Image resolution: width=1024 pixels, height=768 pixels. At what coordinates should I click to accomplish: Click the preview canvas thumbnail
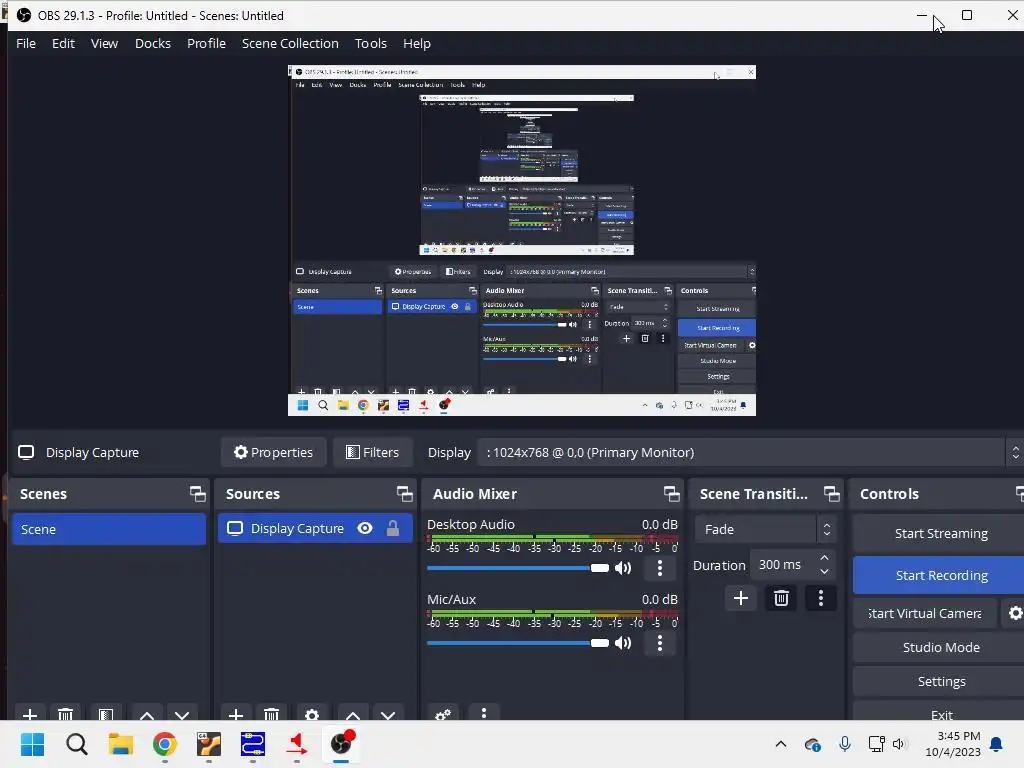[522, 240]
